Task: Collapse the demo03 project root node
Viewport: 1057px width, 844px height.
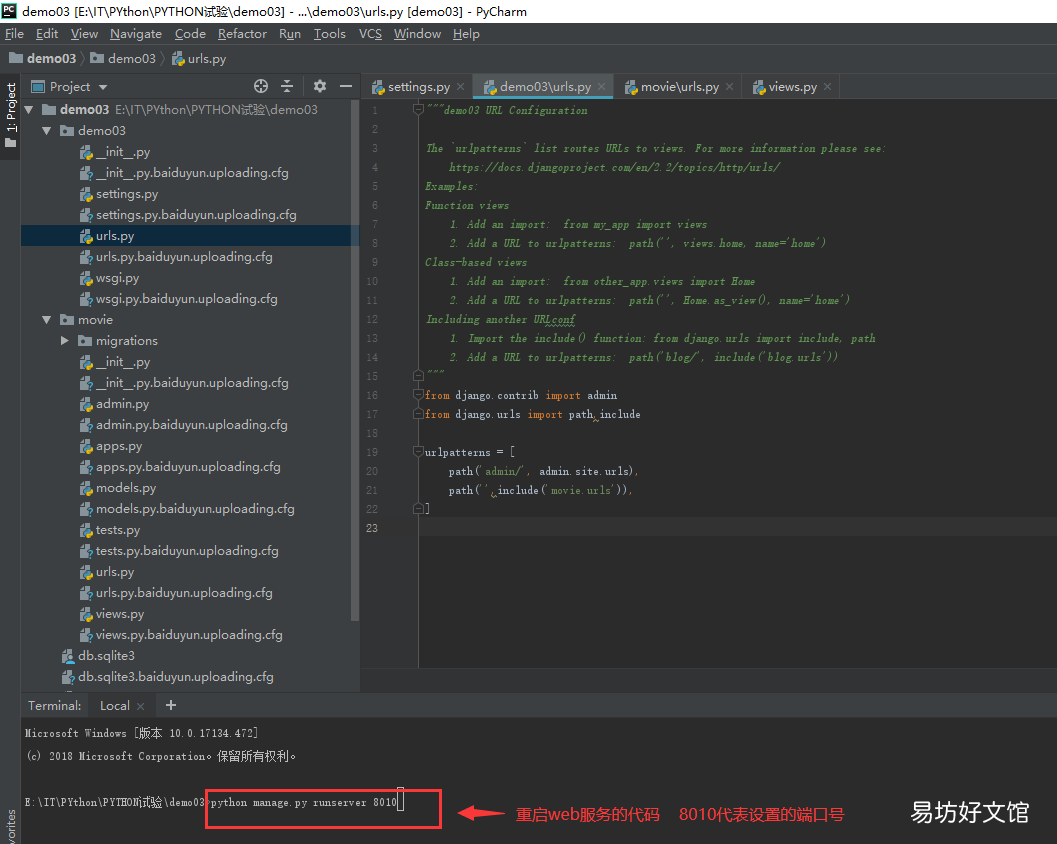Action: 29,110
